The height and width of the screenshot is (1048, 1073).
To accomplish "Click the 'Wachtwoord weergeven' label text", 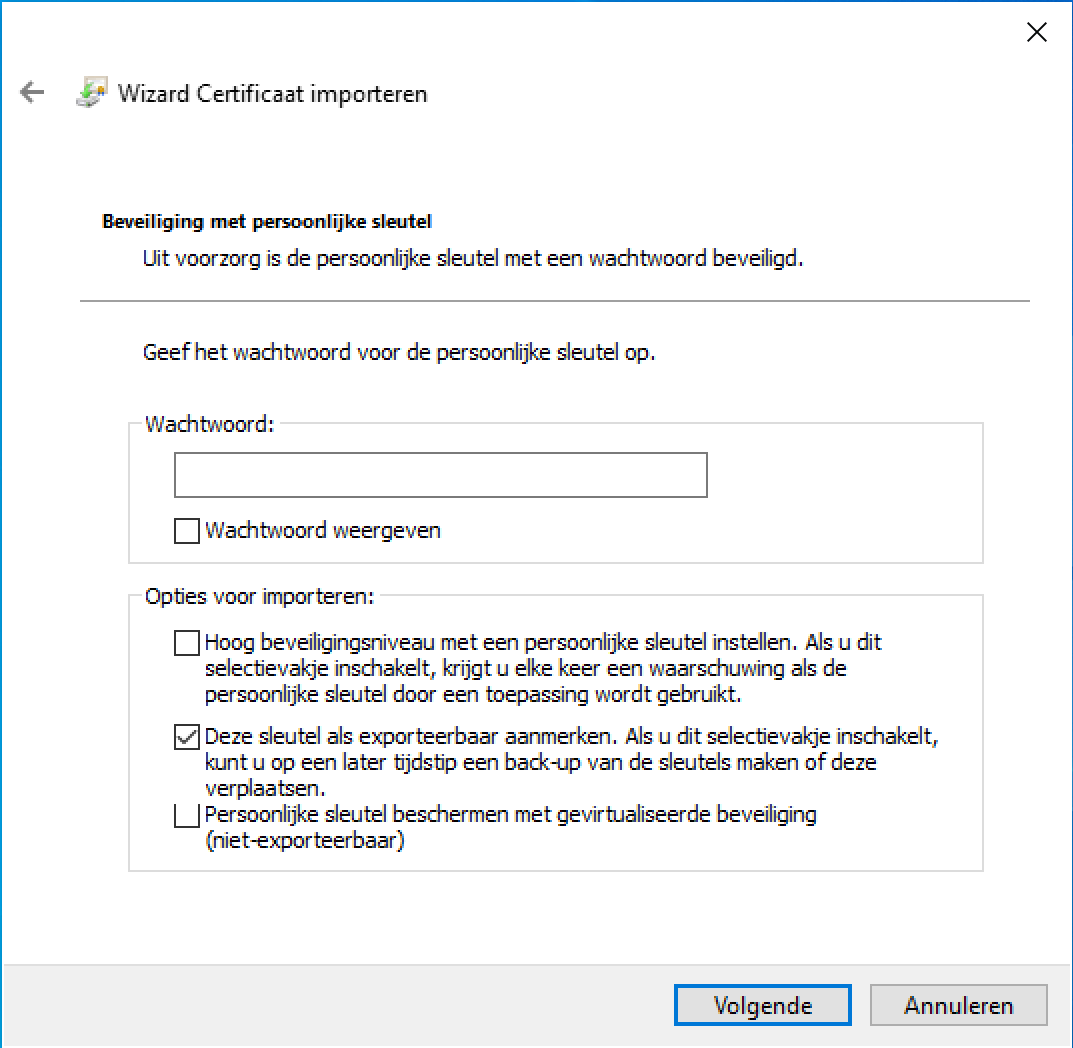I will 322,531.
